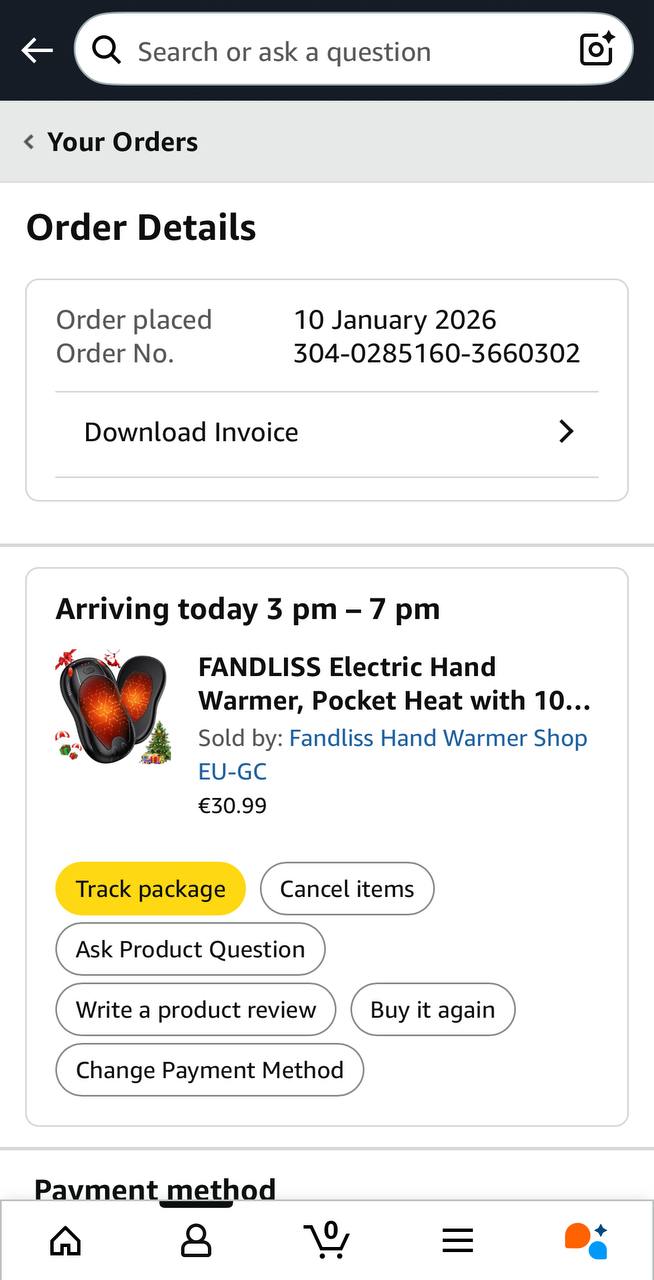Go to Home tab icon

tap(66, 1241)
